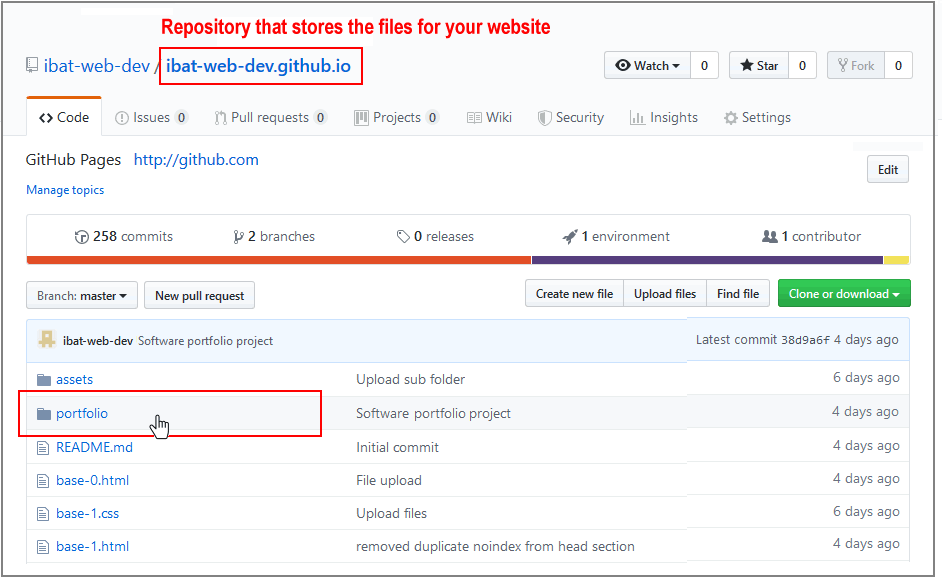942x580 pixels.
Task: Click the language color bar
Action: [468, 260]
